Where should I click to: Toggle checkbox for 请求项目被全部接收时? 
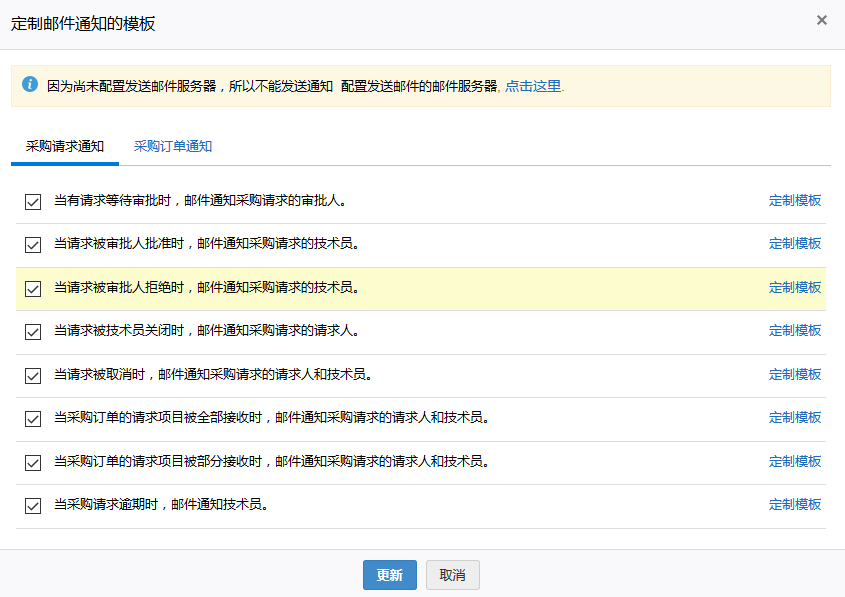click(x=33, y=418)
